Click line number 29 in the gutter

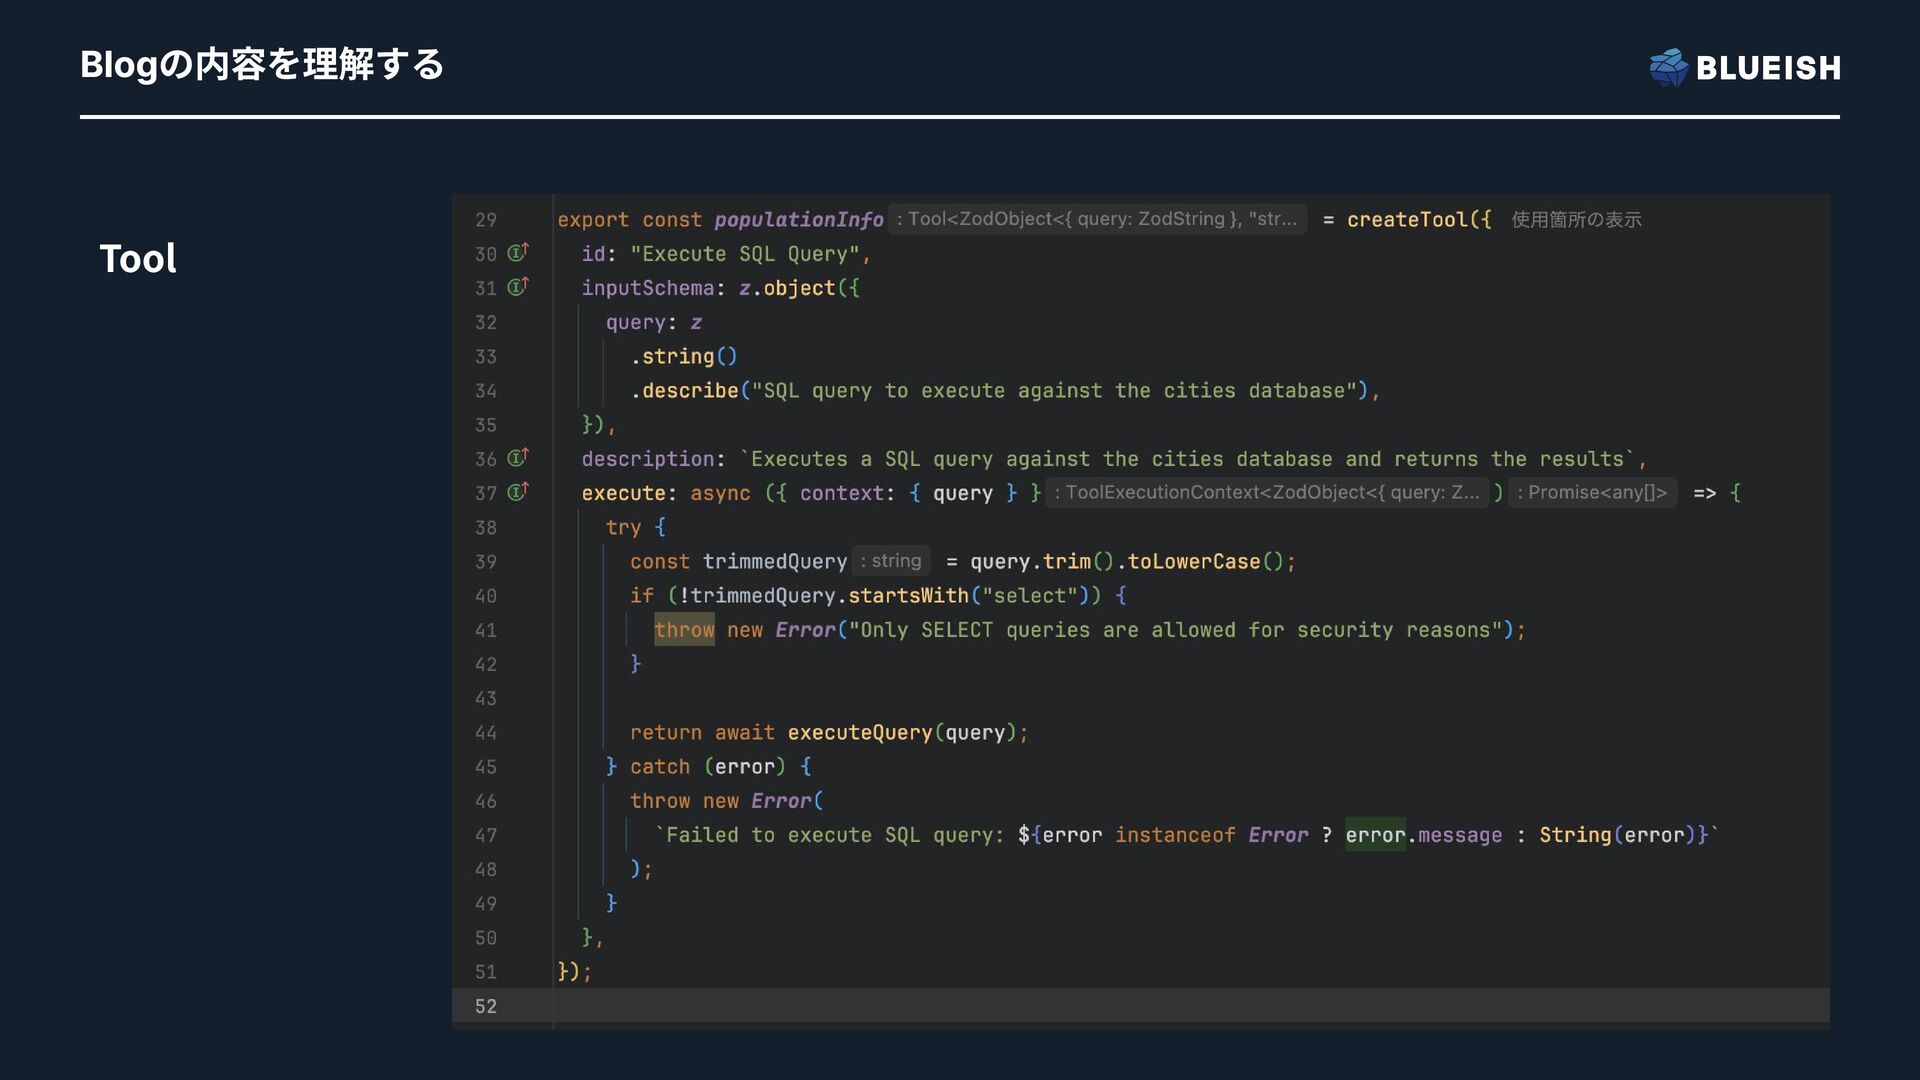(486, 220)
